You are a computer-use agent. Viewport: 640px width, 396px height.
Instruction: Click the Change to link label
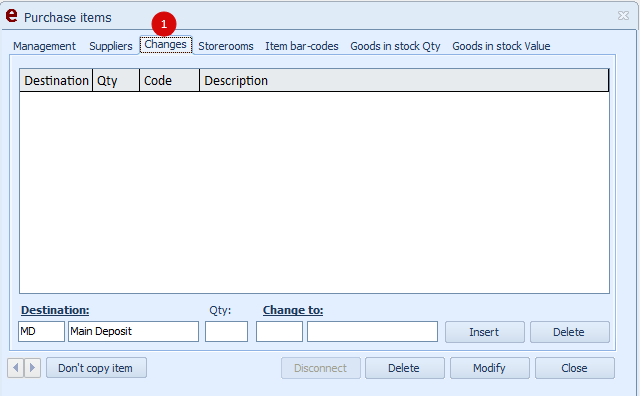coord(293,310)
